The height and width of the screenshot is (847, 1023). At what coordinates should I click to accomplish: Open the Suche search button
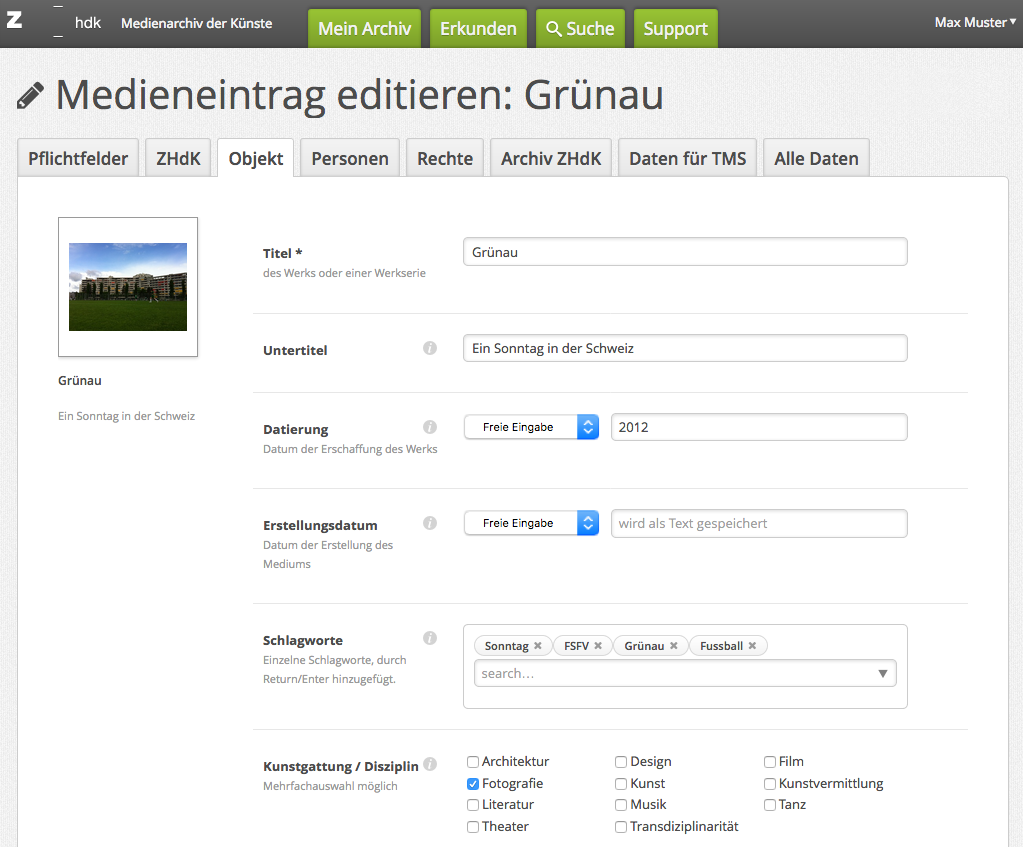point(580,29)
